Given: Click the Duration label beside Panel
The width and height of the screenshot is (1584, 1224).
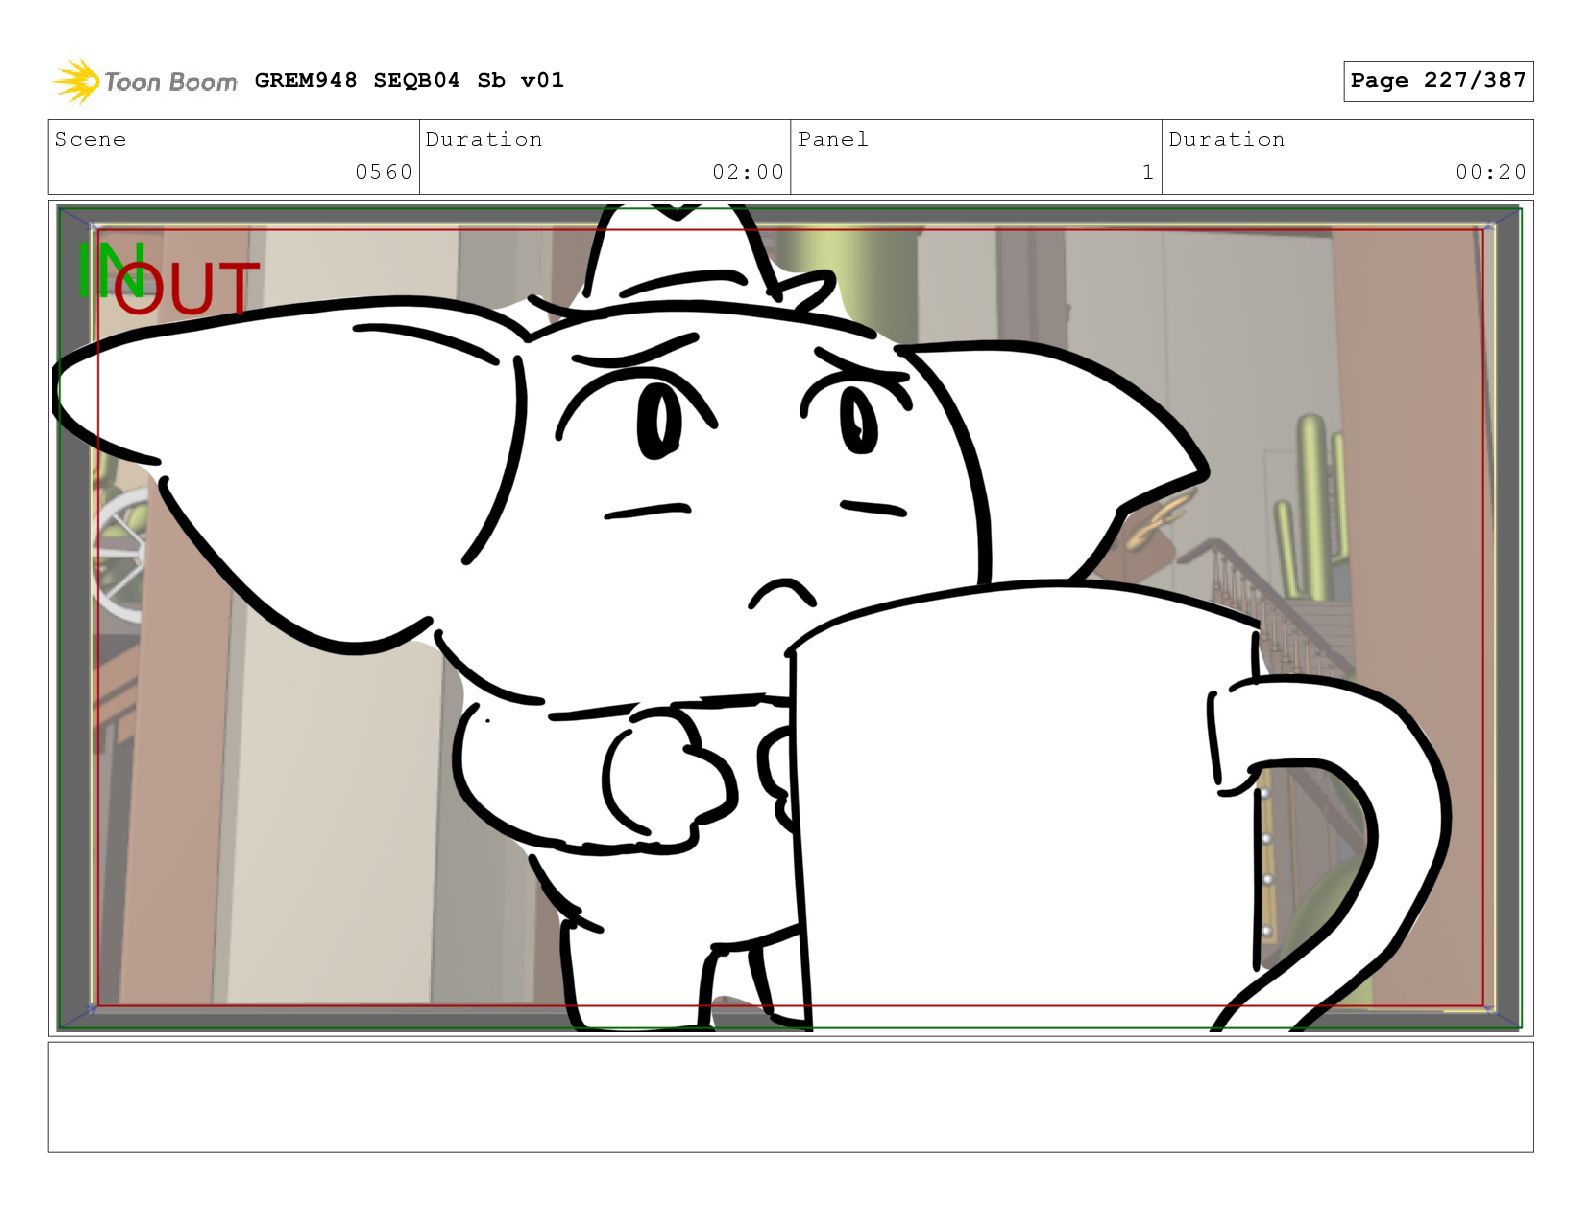Looking at the screenshot, I should 1227,139.
